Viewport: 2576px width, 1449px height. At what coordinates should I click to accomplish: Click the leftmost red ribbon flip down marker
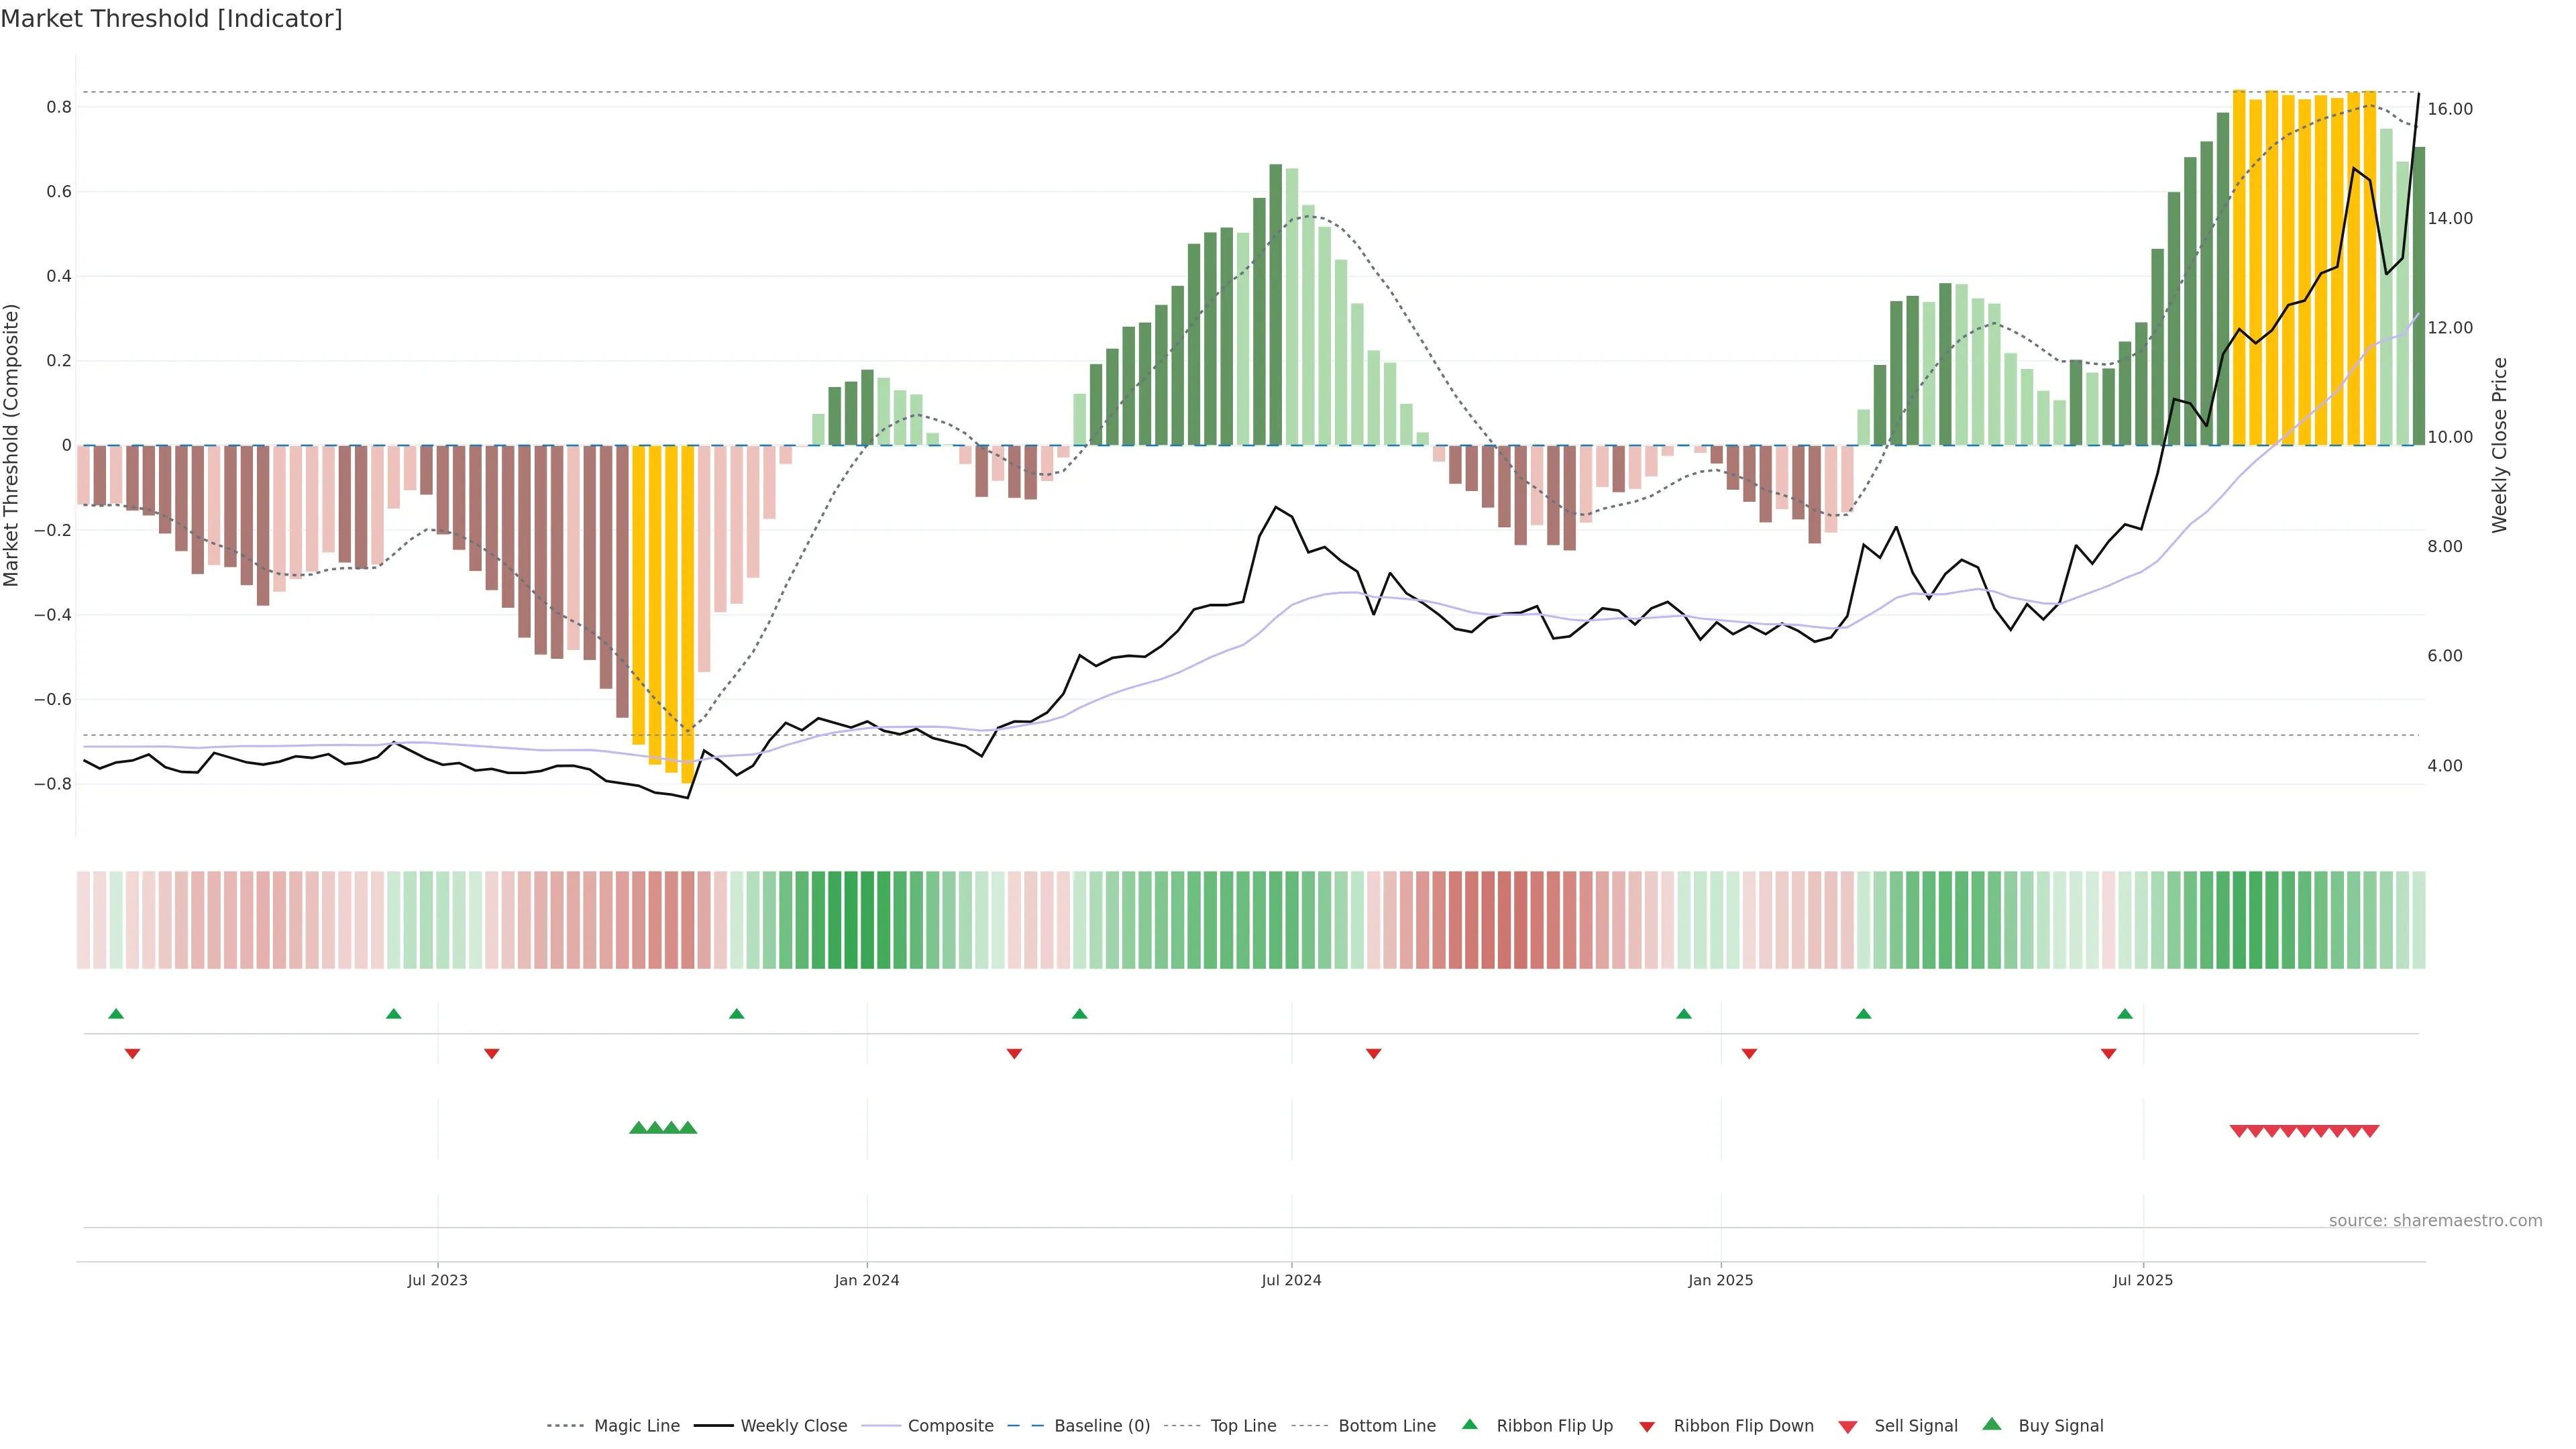[x=132, y=1053]
